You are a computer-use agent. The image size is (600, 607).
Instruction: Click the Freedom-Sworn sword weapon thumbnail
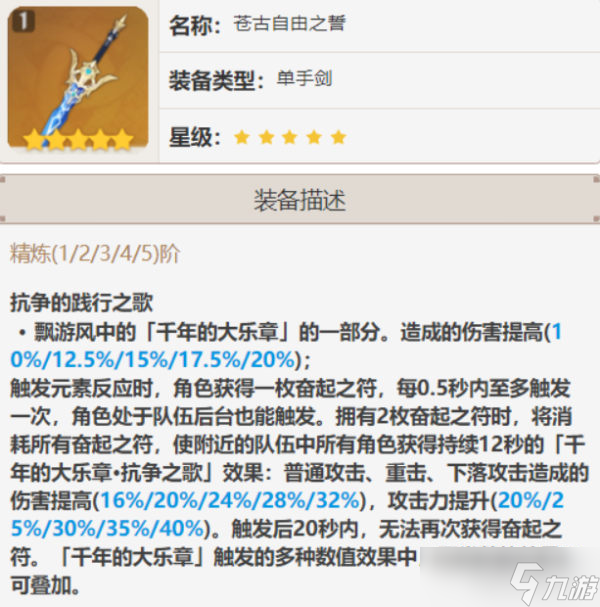(78, 78)
